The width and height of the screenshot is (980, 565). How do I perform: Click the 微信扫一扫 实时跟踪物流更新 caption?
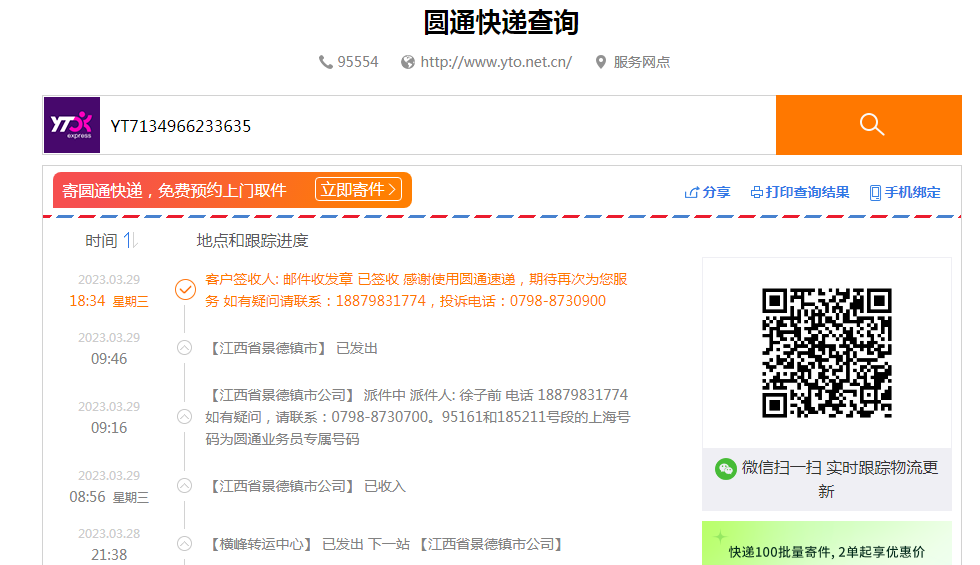[x=839, y=479]
